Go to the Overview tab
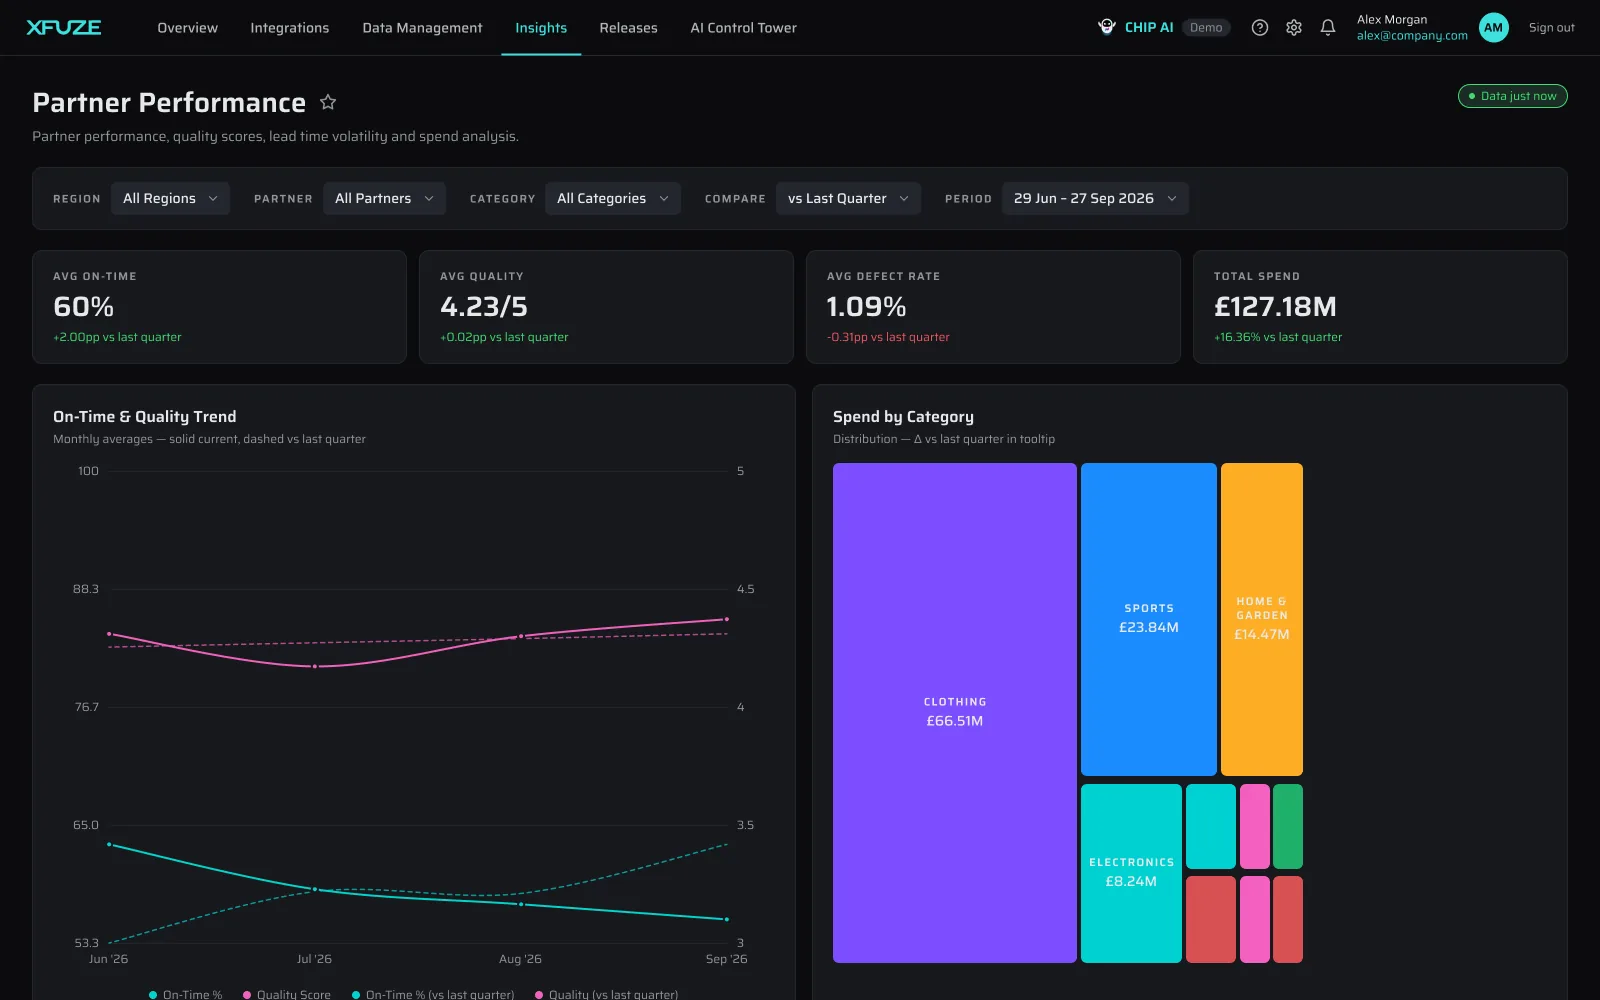The height and width of the screenshot is (1000, 1600). [x=187, y=28]
